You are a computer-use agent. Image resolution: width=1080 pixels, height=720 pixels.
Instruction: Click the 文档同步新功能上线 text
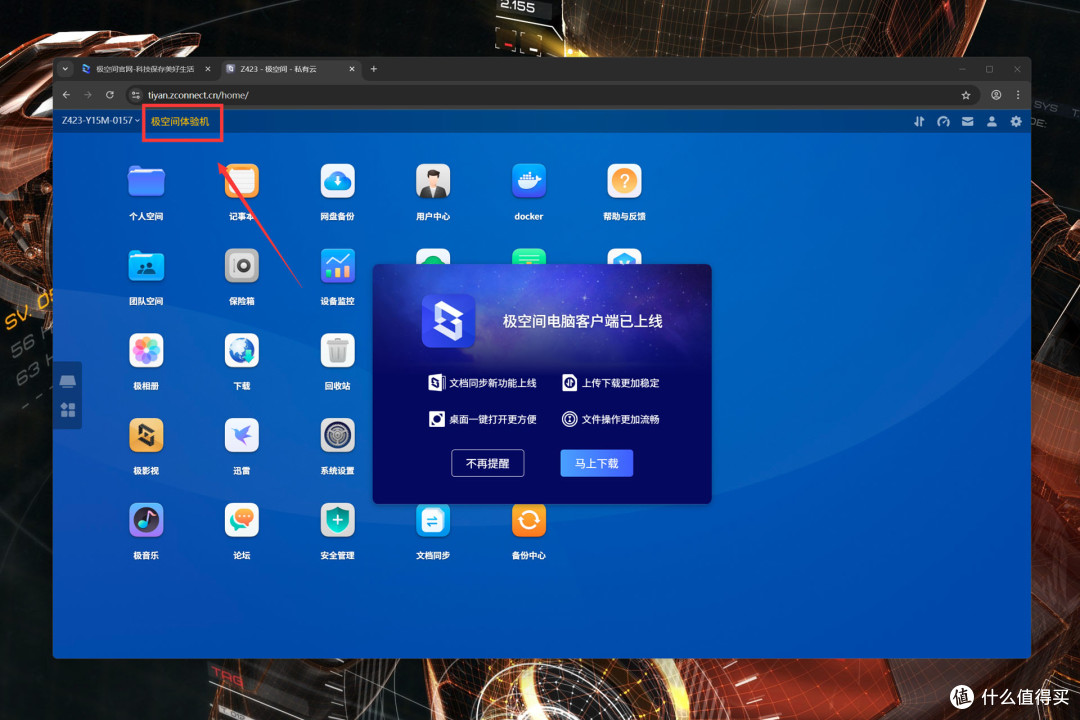492,383
